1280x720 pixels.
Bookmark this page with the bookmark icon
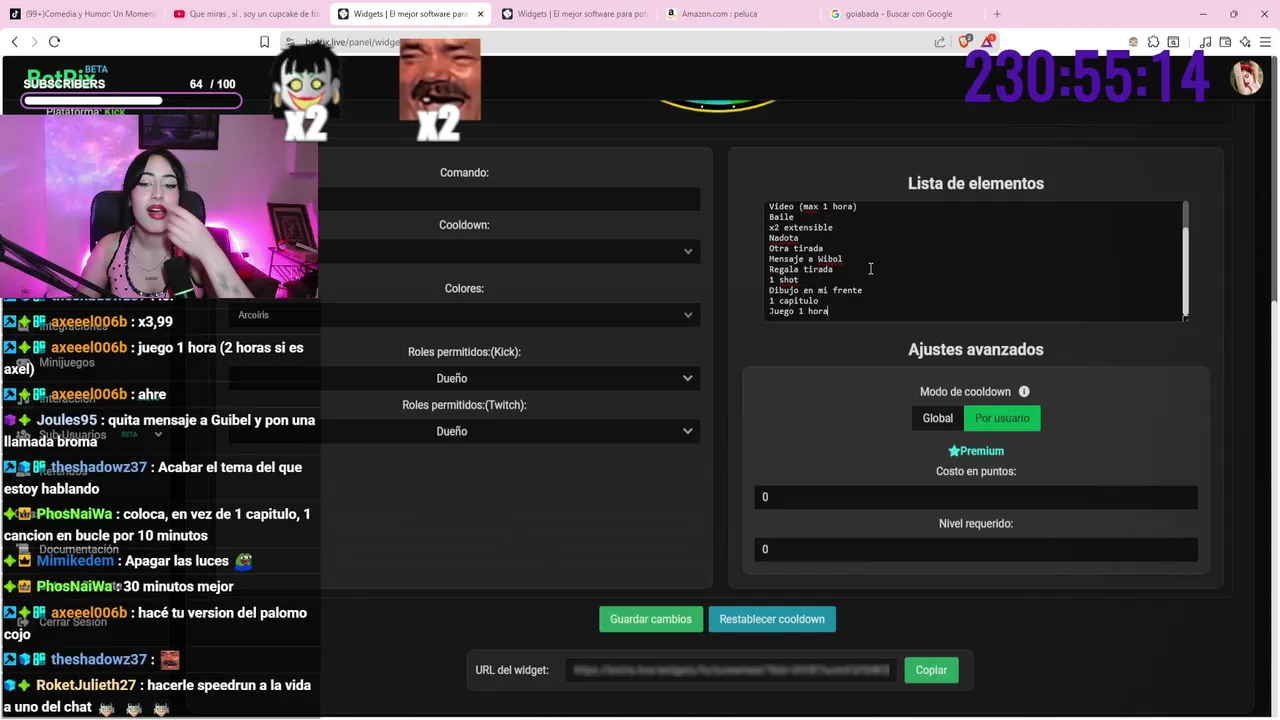(x=265, y=42)
